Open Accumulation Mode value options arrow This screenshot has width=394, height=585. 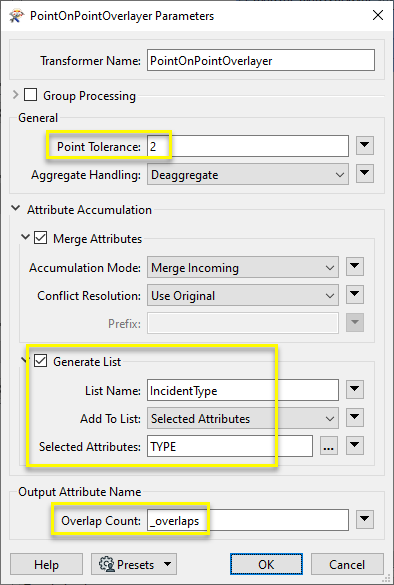[355, 267]
